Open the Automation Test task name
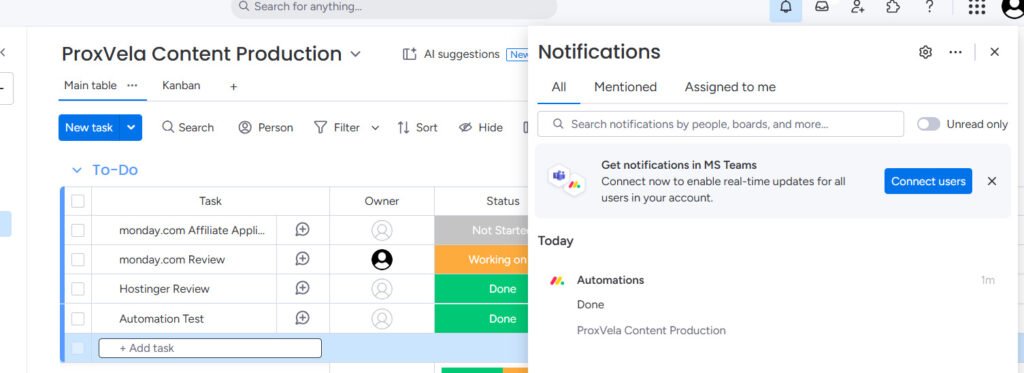 (x=161, y=319)
